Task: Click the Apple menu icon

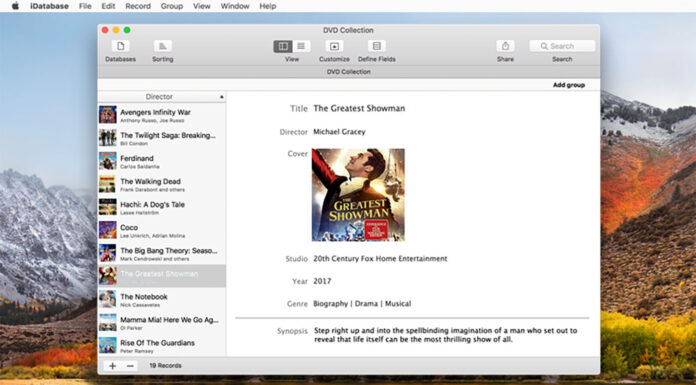Action: (x=15, y=6)
